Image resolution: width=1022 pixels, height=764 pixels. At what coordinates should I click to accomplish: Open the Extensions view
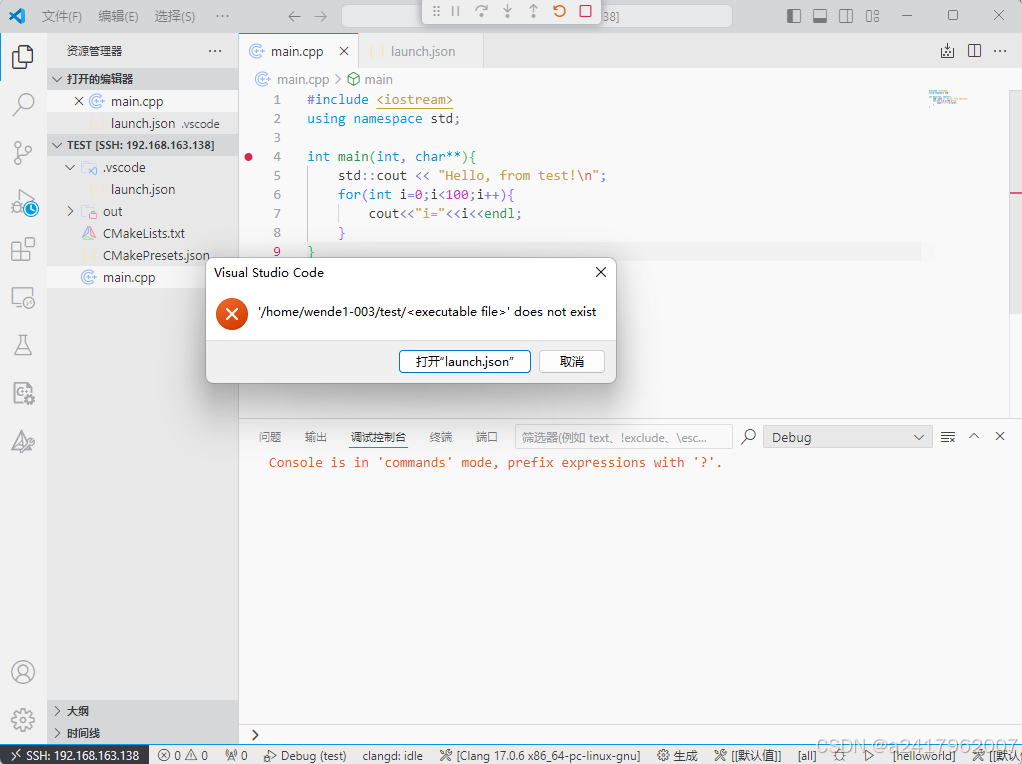pos(23,250)
